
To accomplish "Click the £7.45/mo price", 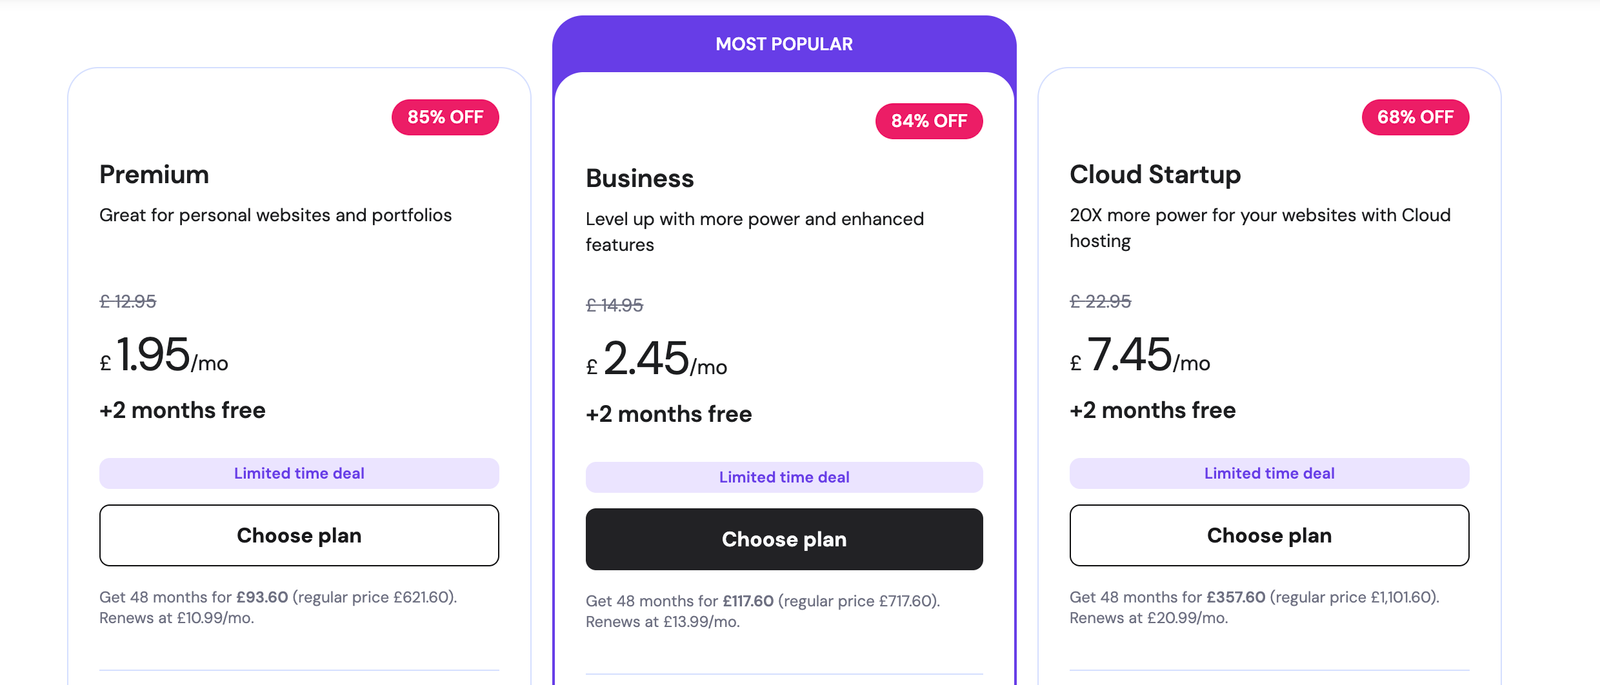I will 1140,356.
